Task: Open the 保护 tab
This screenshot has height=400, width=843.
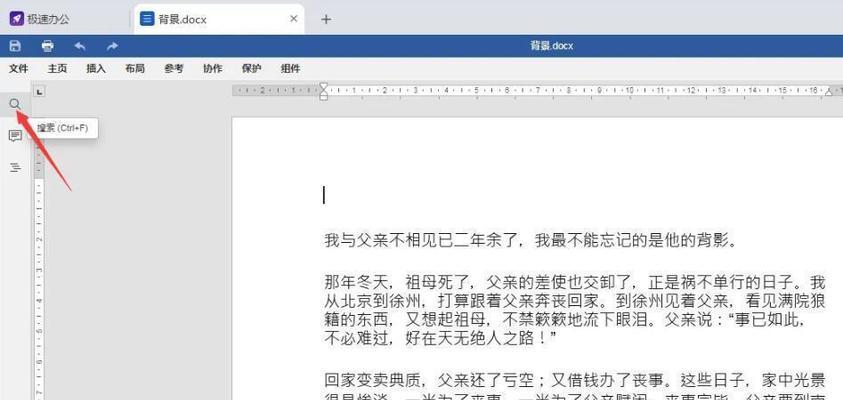Action: (251, 69)
